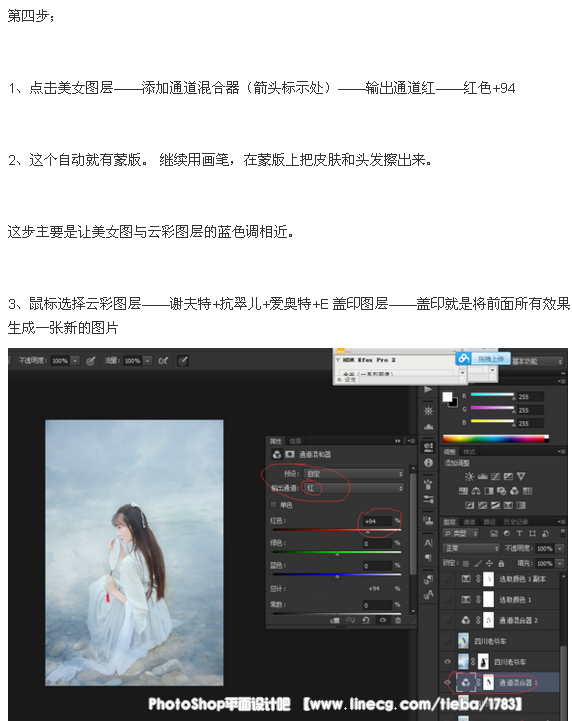Show hidden layer 选取颜色 1 副本
The width and height of the screenshot is (572, 721).
click(x=447, y=579)
